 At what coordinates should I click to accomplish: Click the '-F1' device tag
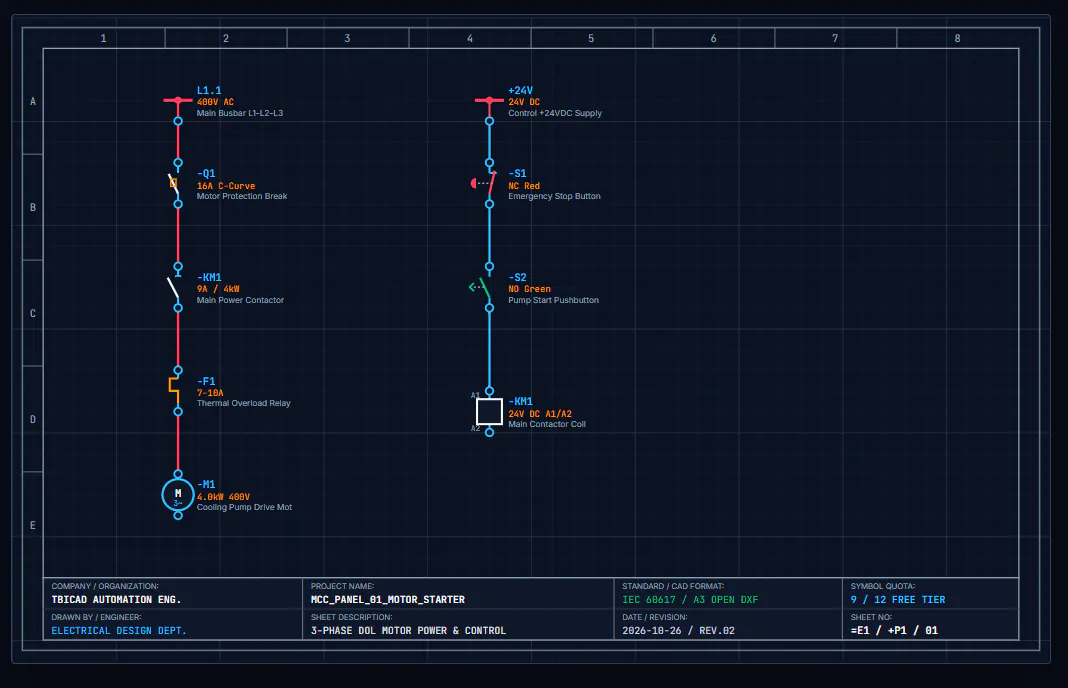point(206,381)
